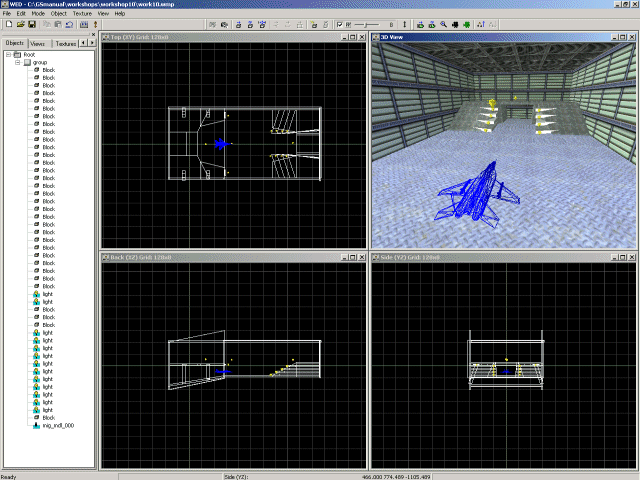The height and width of the screenshot is (480, 640).
Task: Collapse the Root tree node
Action: (8, 55)
